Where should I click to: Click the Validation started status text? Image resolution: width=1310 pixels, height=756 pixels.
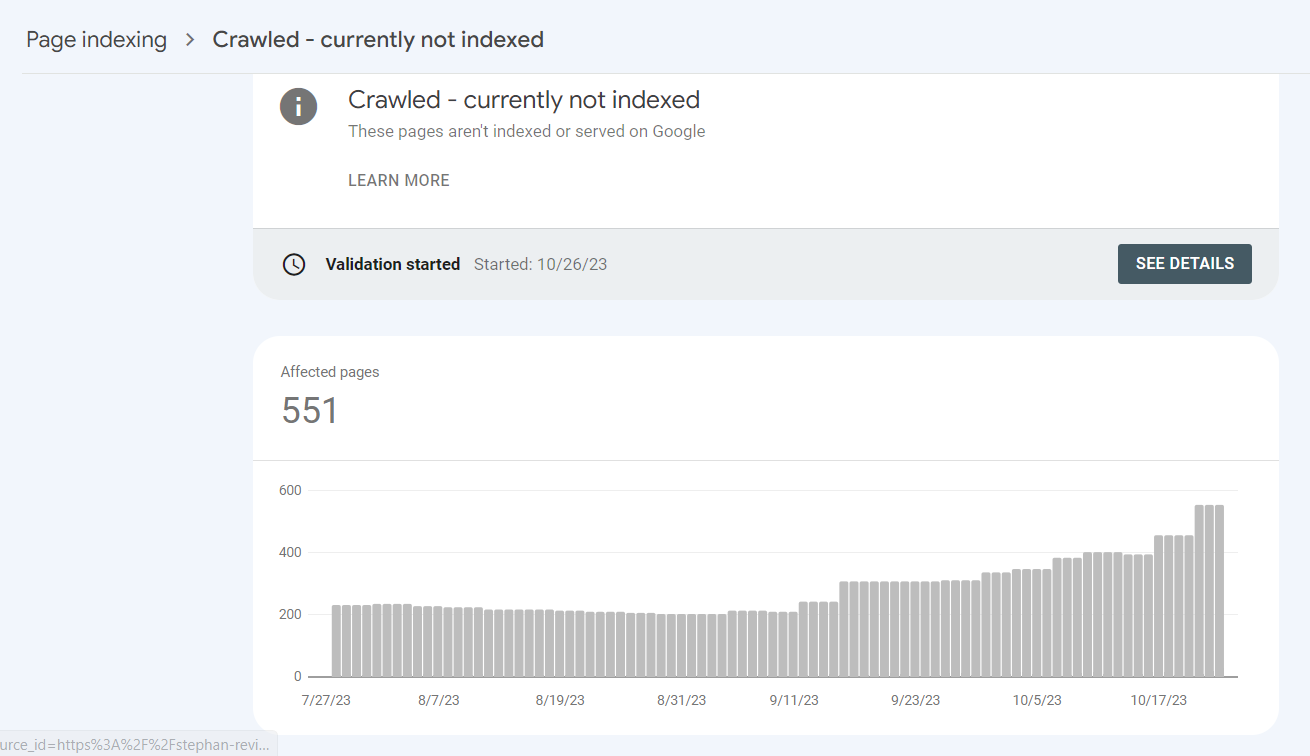click(393, 265)
